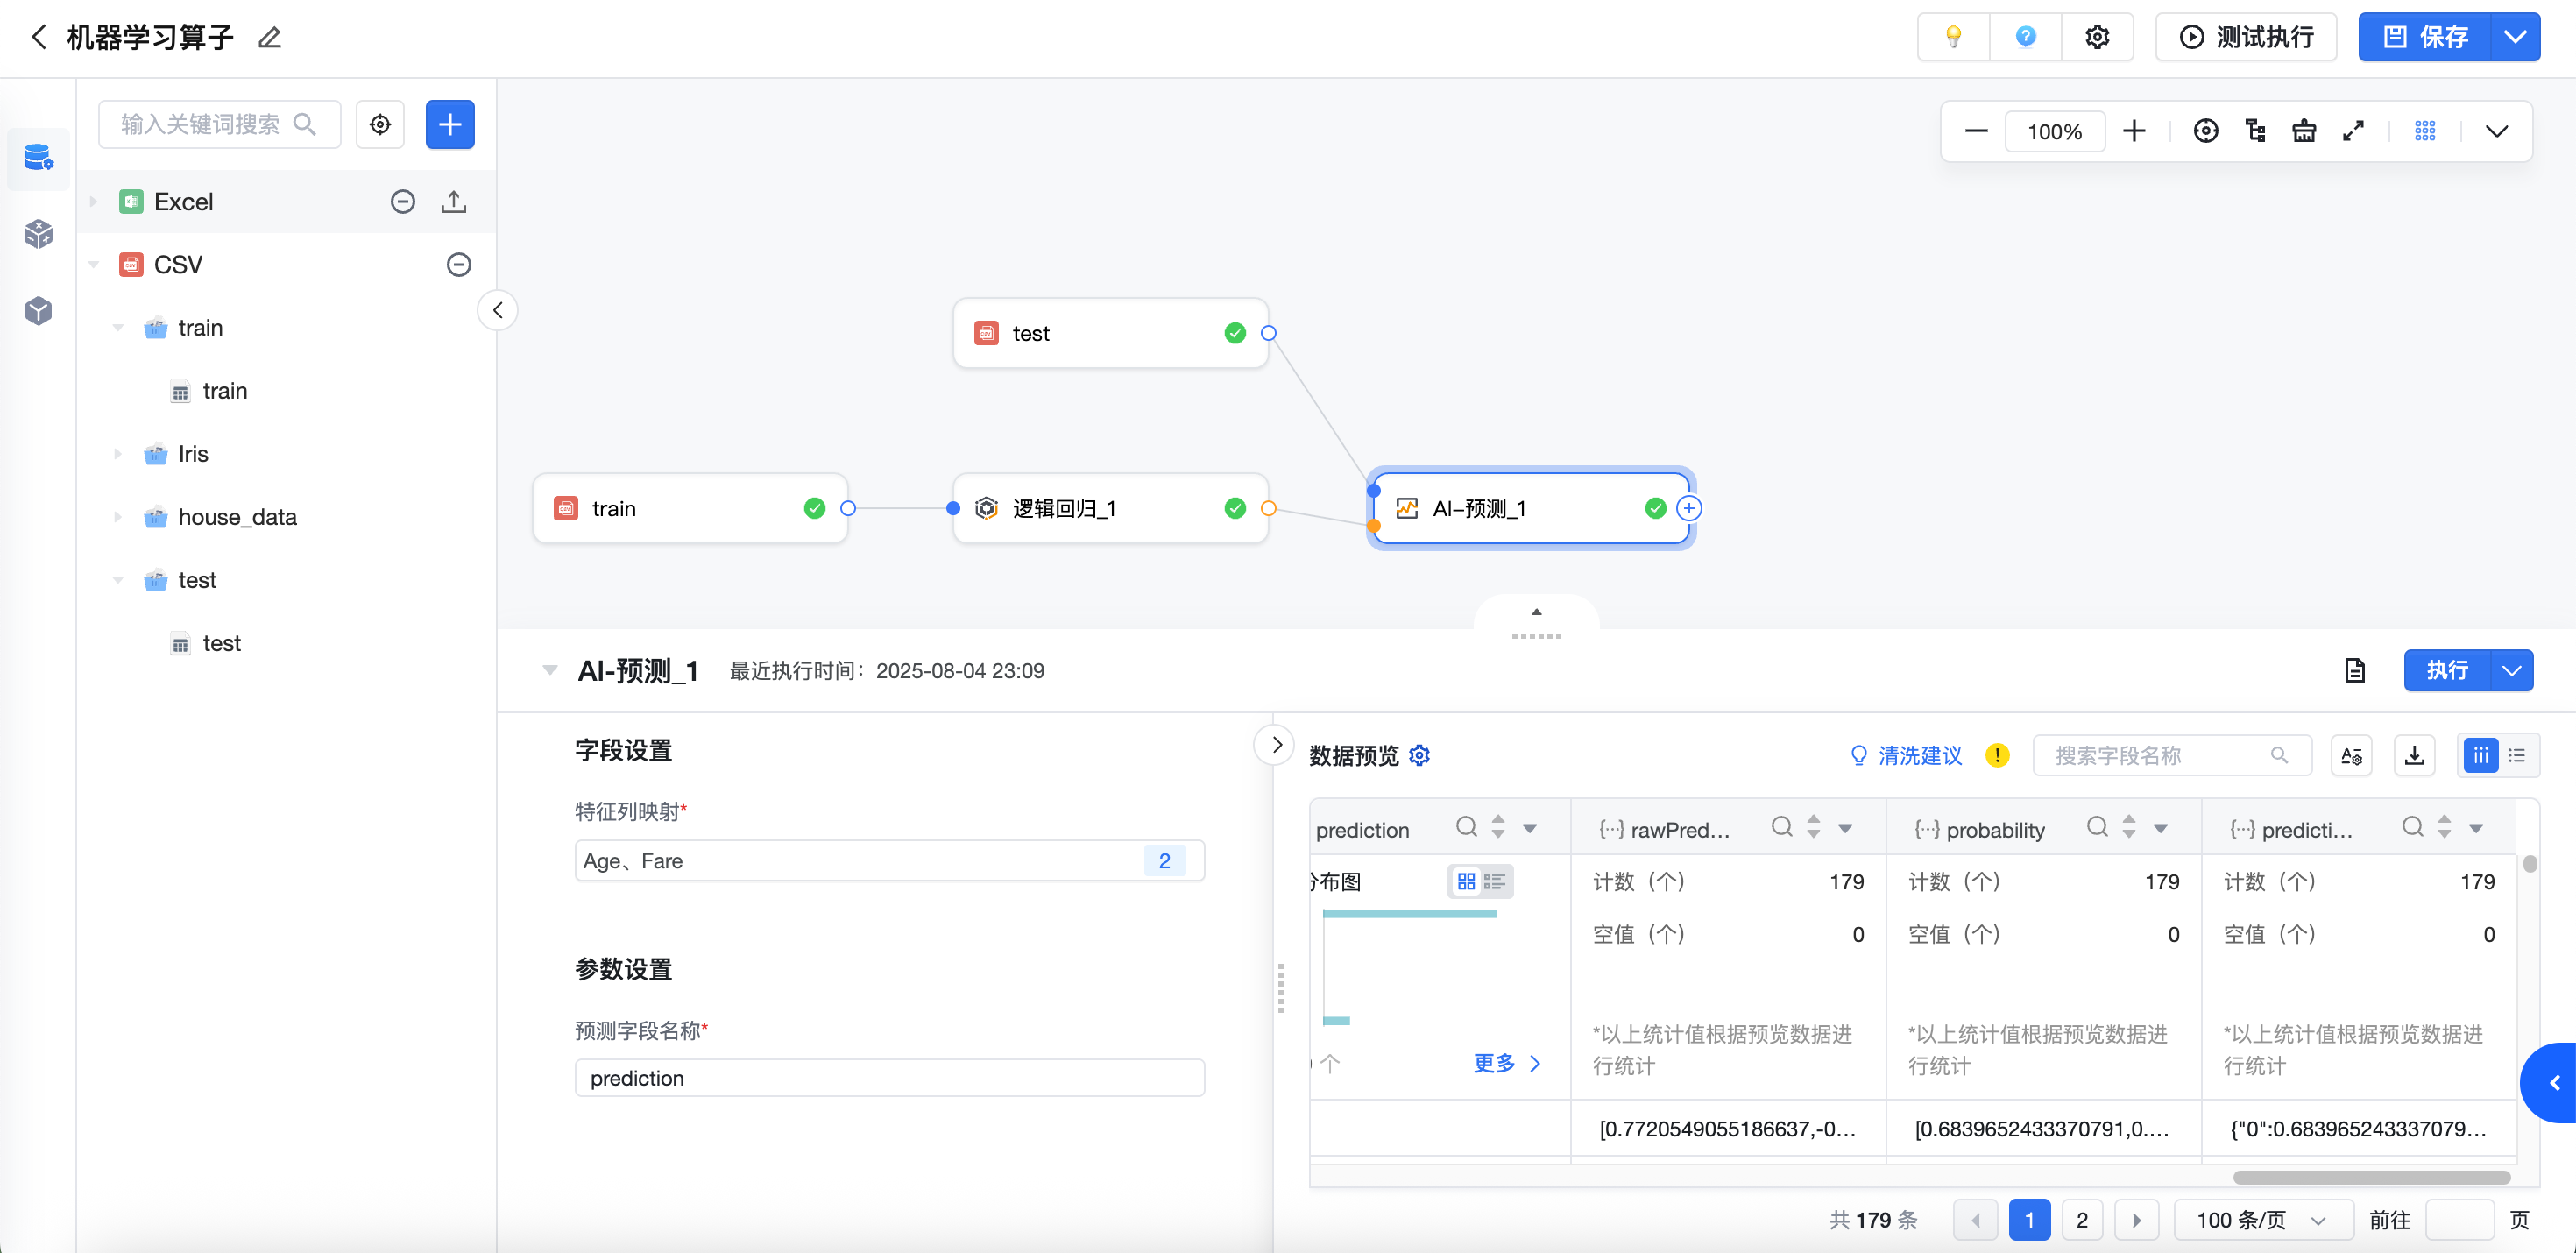The width and height of the screenshot is (2576, 1253).
Task: Open data preview settings gear
Action: 1419,756
